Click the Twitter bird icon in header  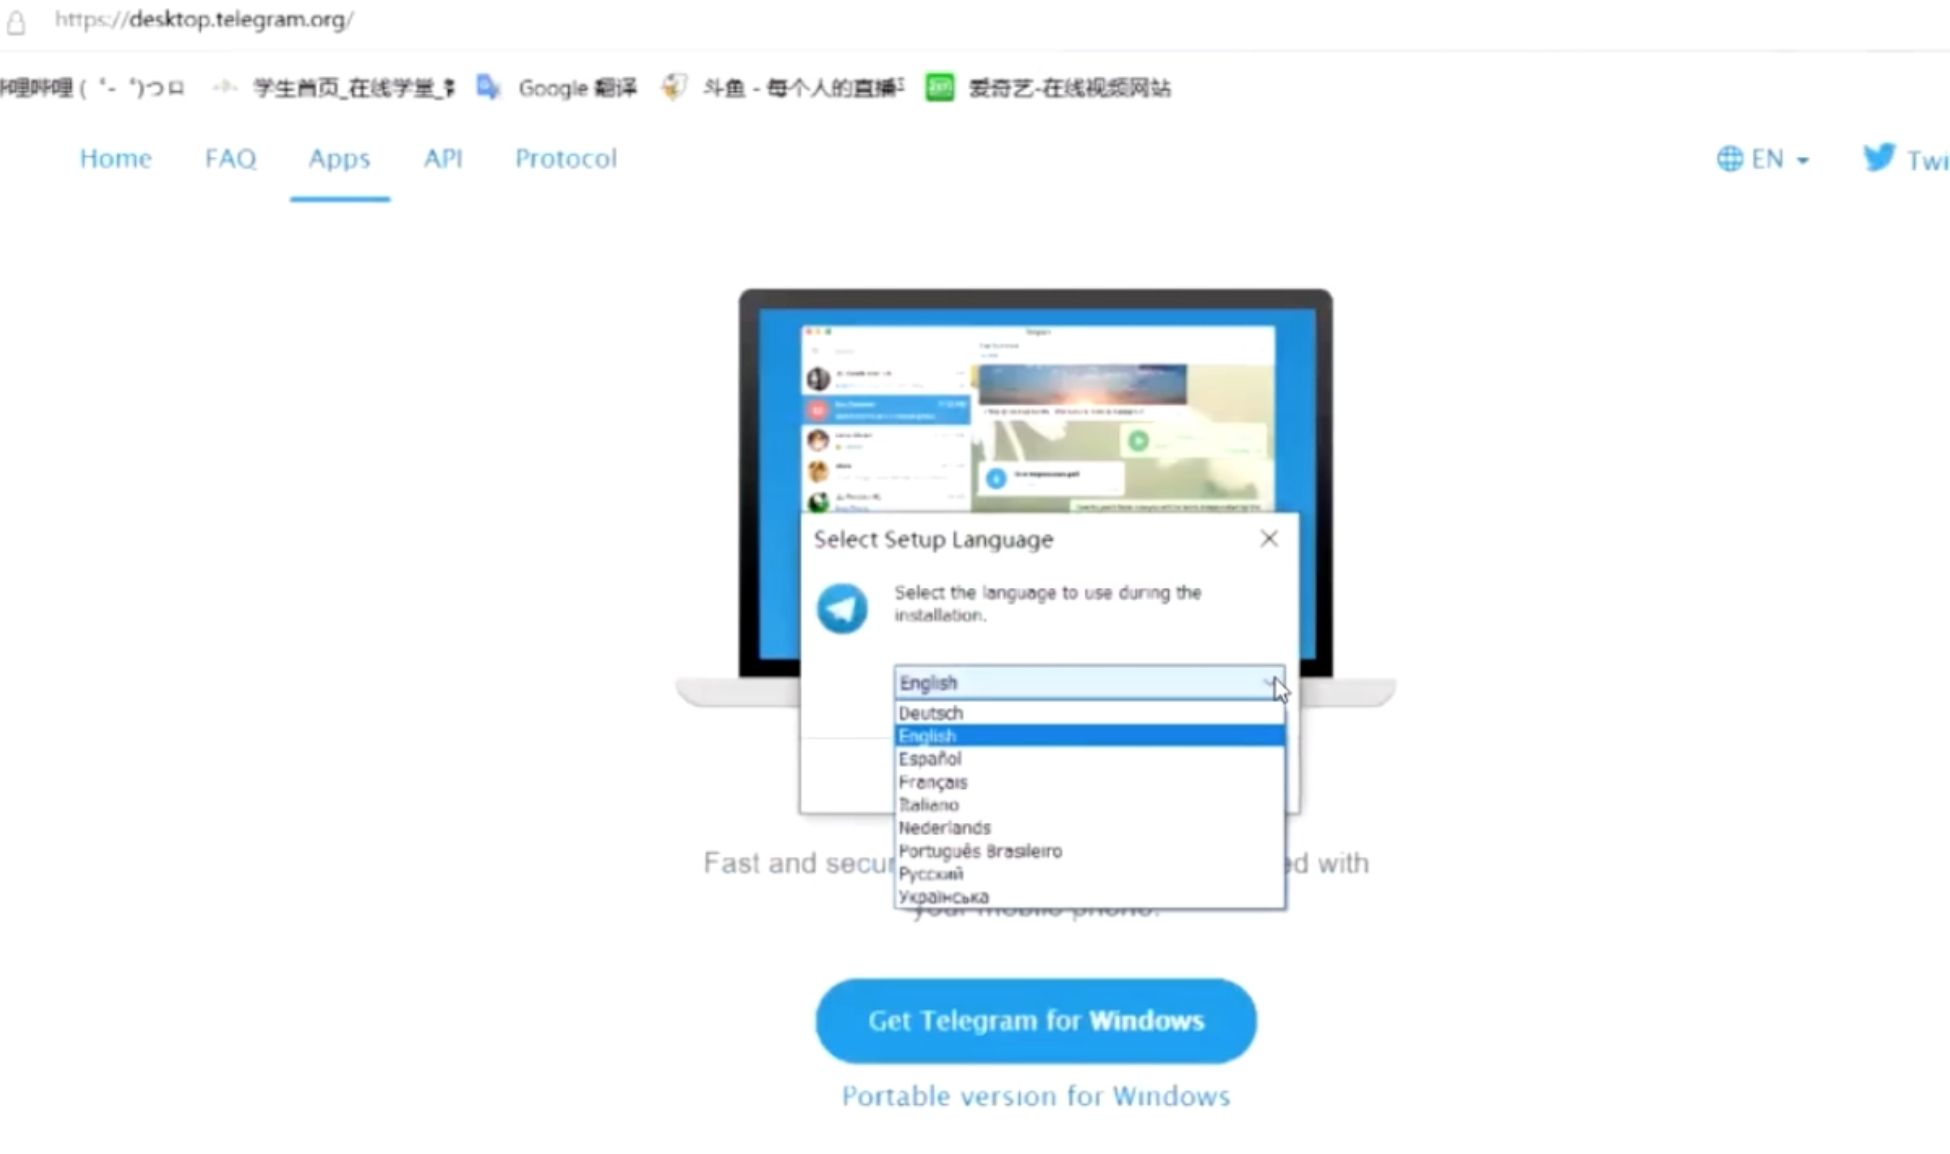pos(1880,157)
